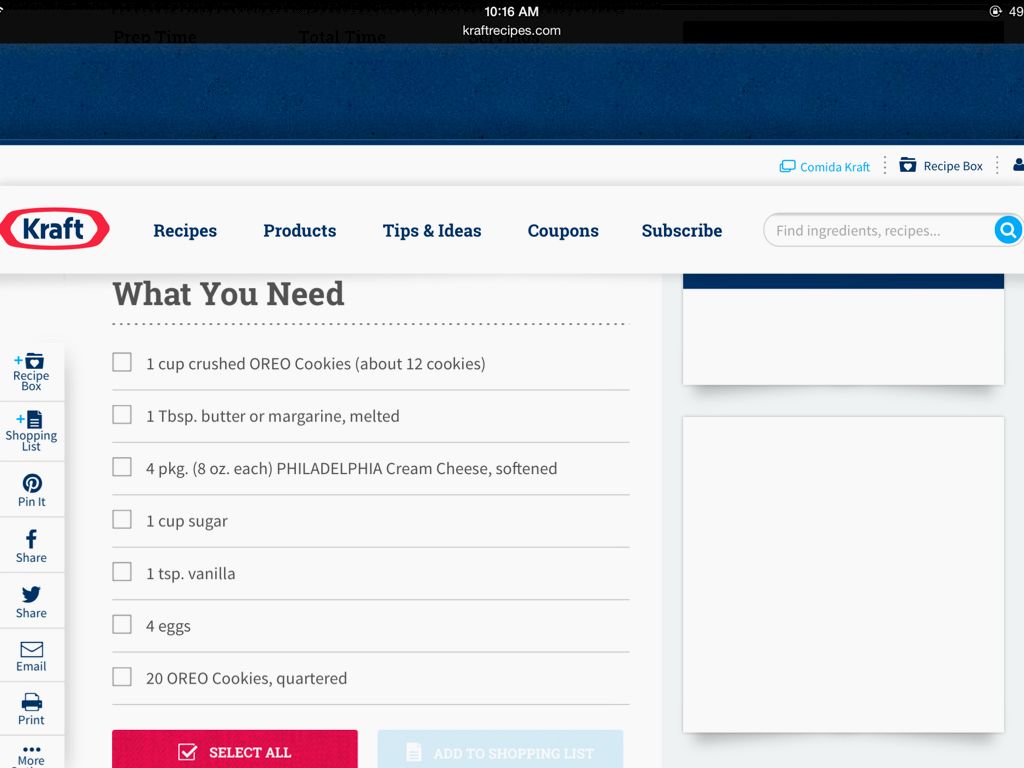Check the crushed OREO Cookies ingredient

tap(122, 362)
